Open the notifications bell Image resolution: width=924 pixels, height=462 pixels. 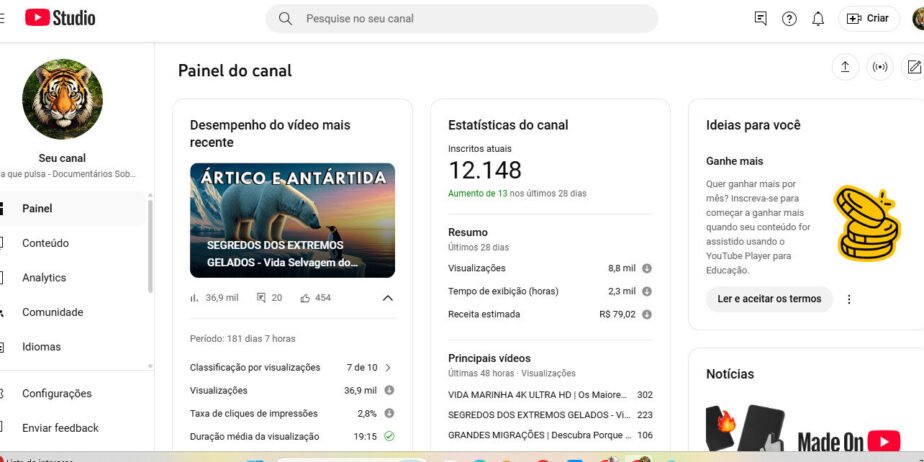pos(818,19)
